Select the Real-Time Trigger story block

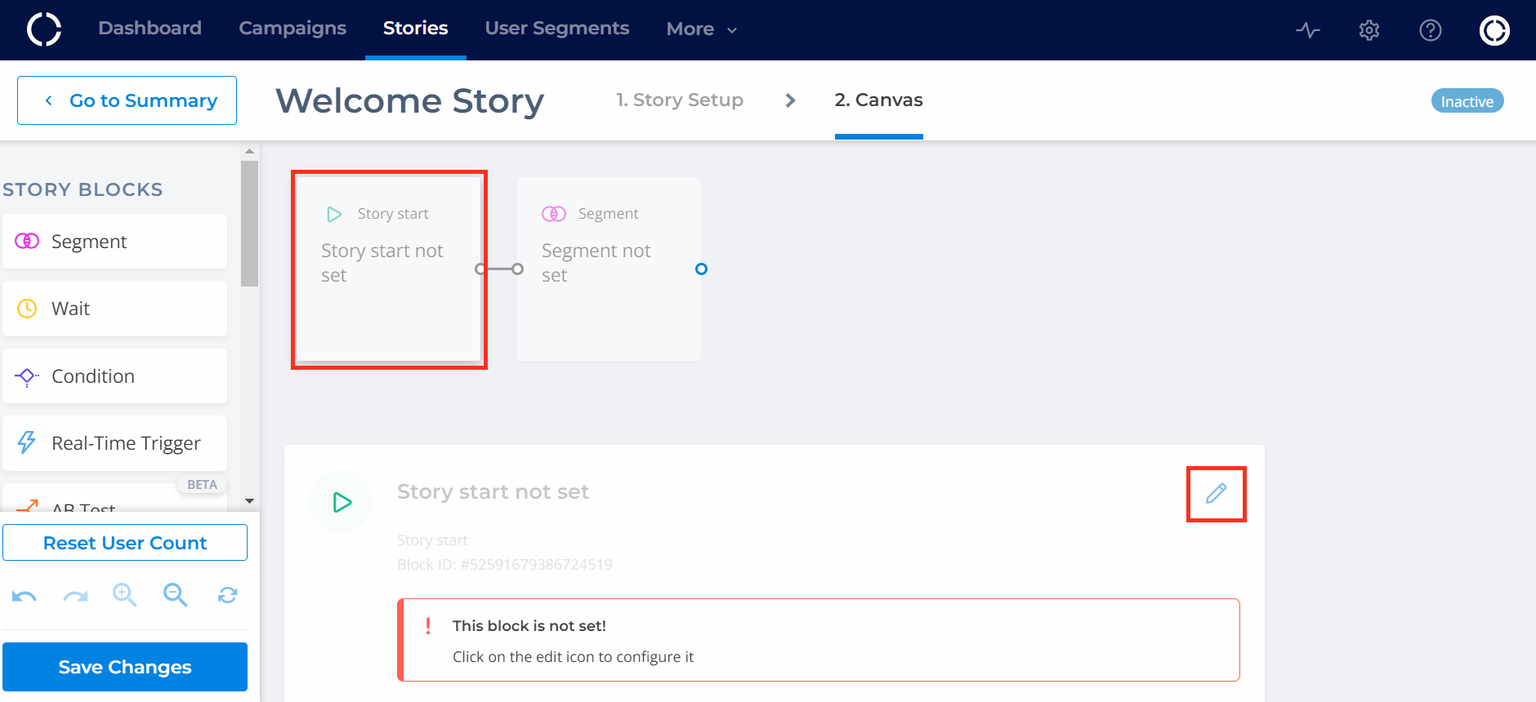coord(115,443)
